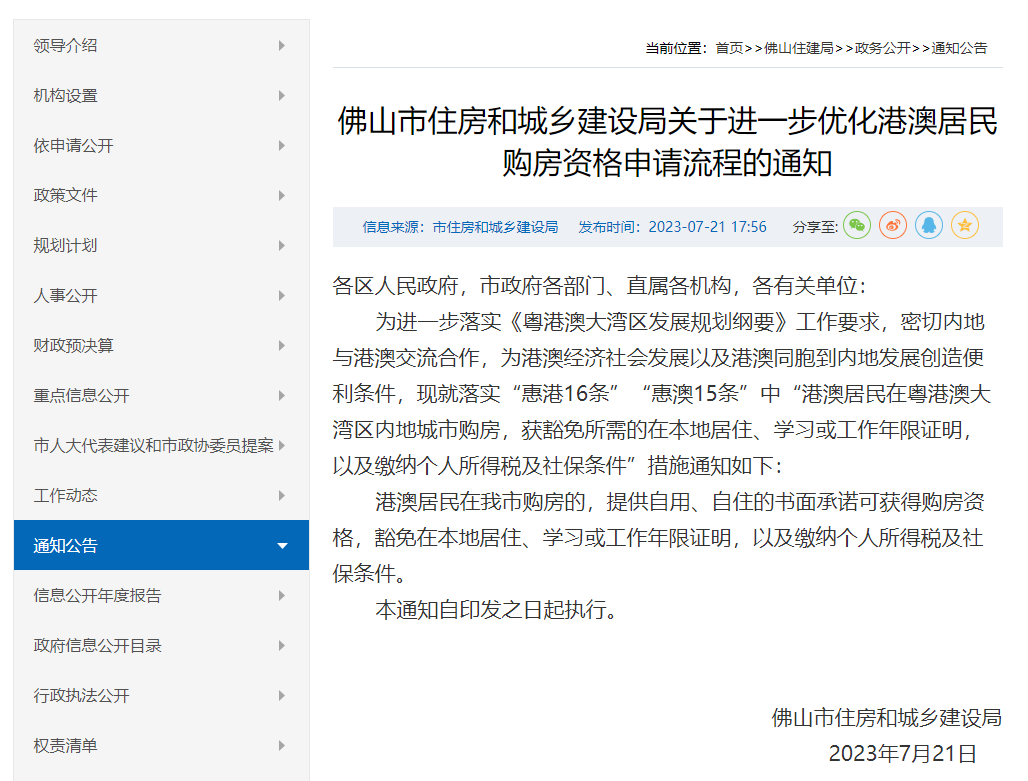Open 信息公开年度报告 in the sidebar

(98, 596)
